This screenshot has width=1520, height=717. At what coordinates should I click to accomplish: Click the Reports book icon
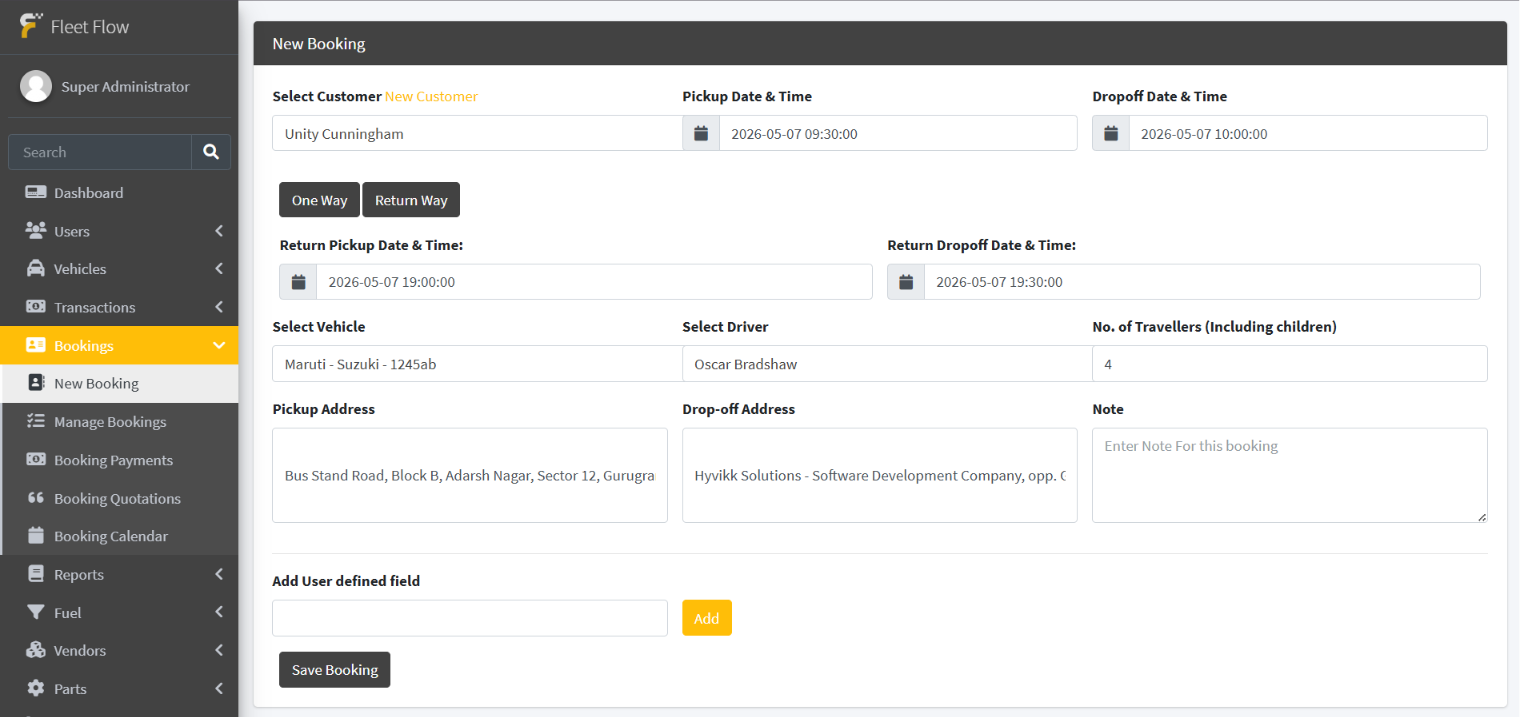point(36,574)
